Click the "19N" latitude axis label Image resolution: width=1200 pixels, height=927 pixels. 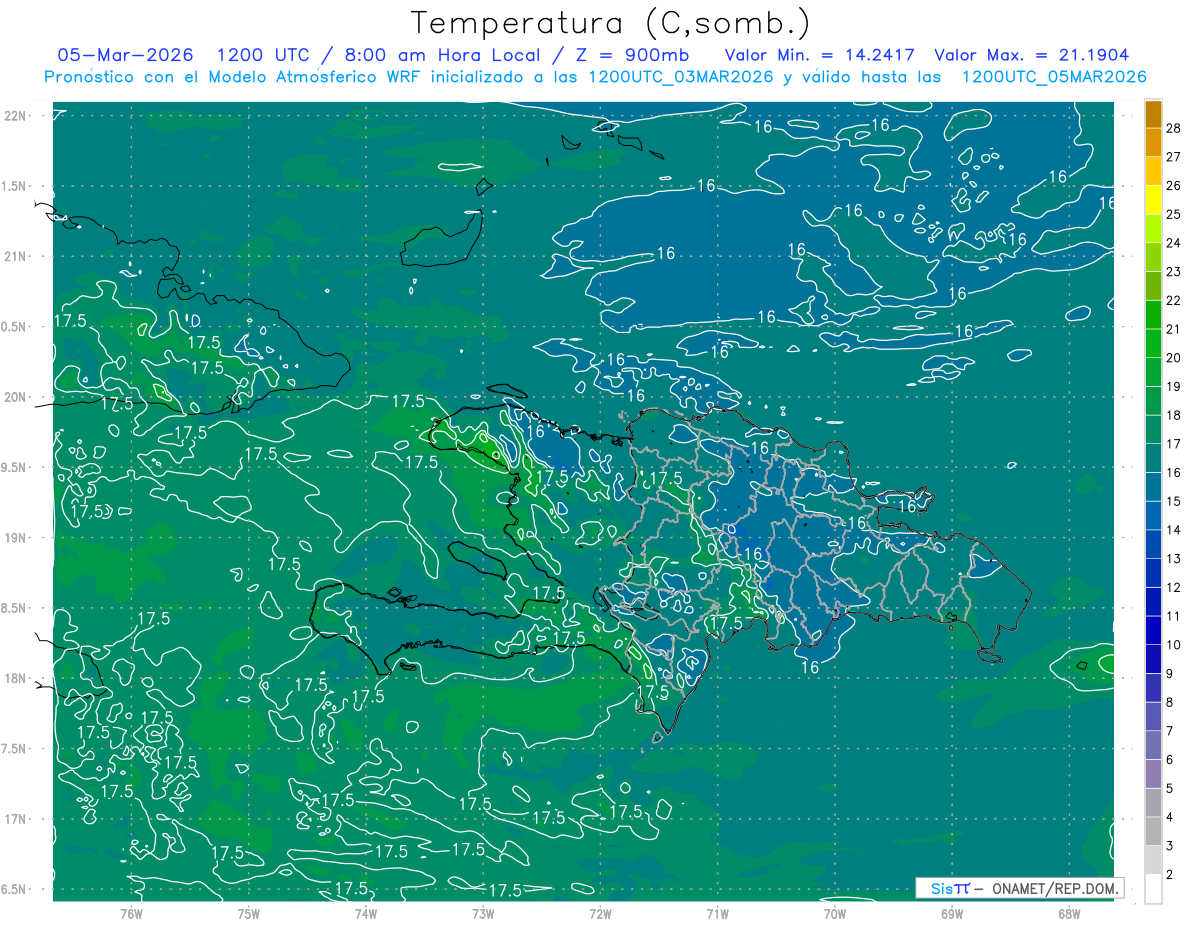pyautogui.click(x=15, y=537)
